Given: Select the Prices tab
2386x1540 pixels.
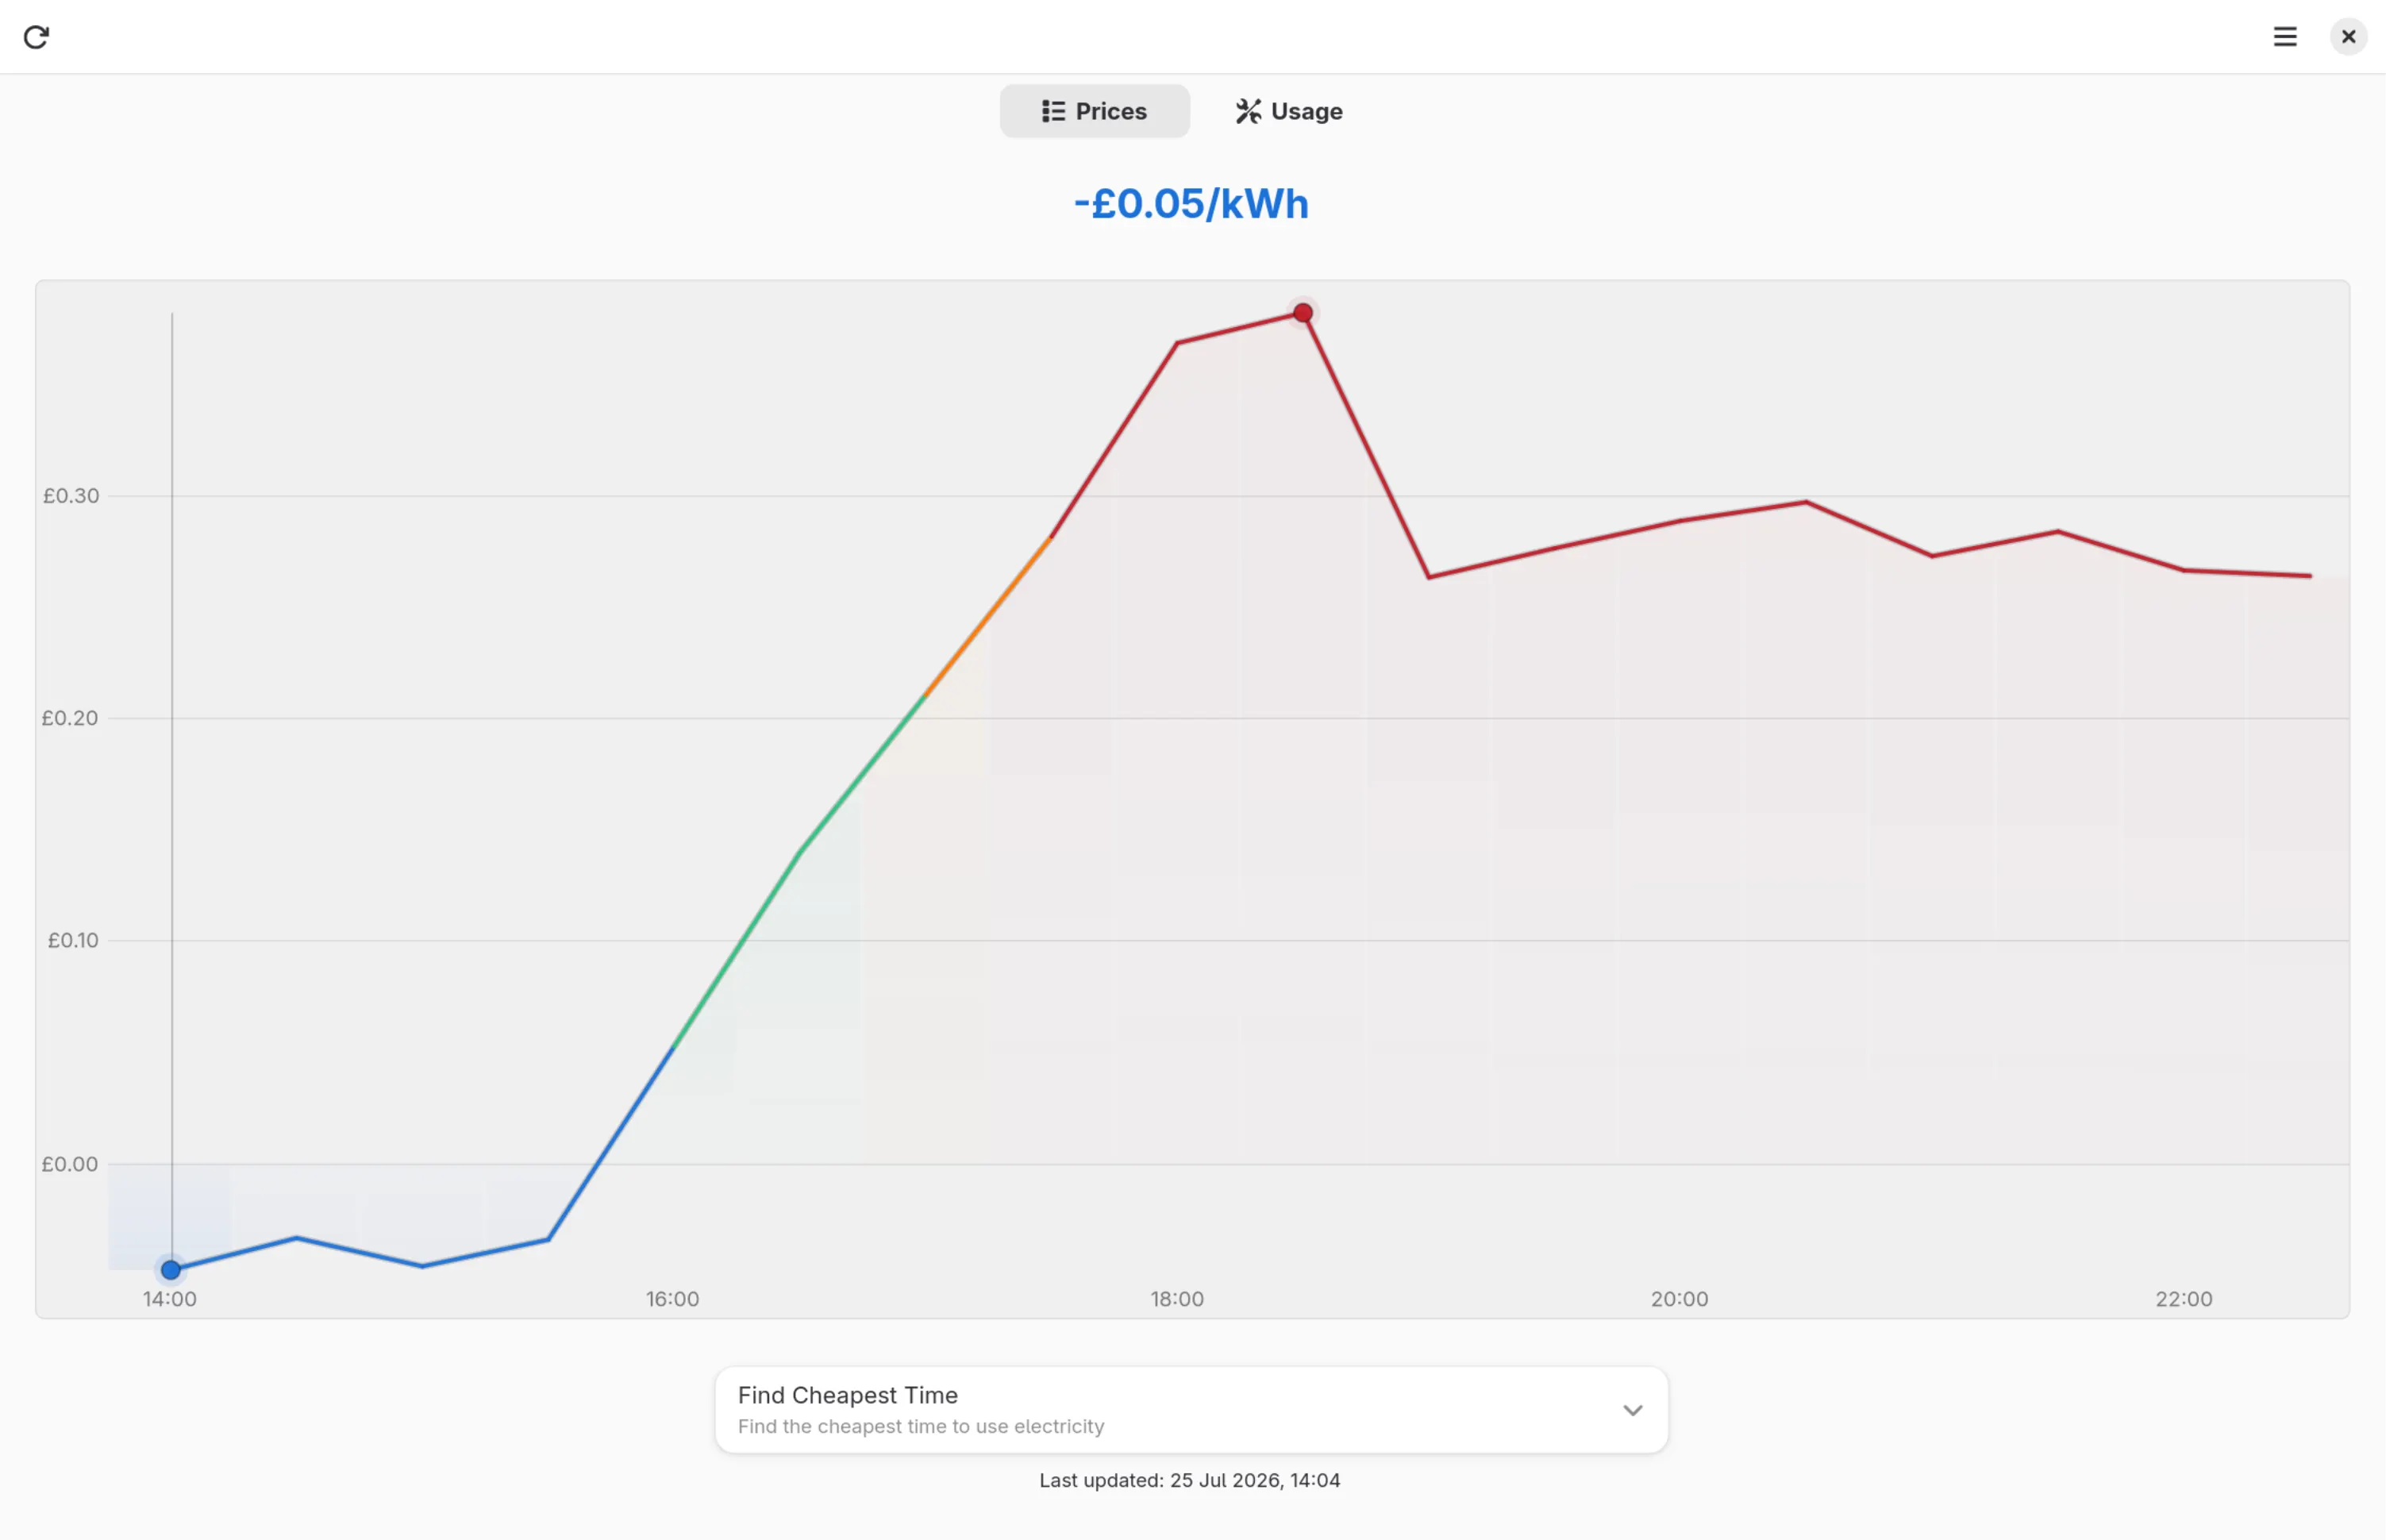Looking at the screenshot, I should click(1095, 111).
